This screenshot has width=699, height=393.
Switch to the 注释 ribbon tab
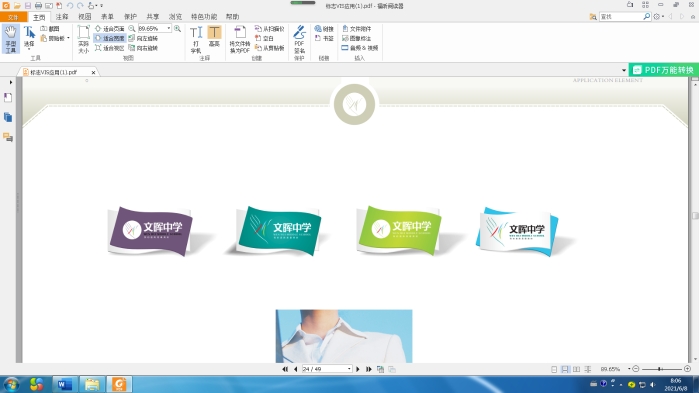(x=62, y=16)
